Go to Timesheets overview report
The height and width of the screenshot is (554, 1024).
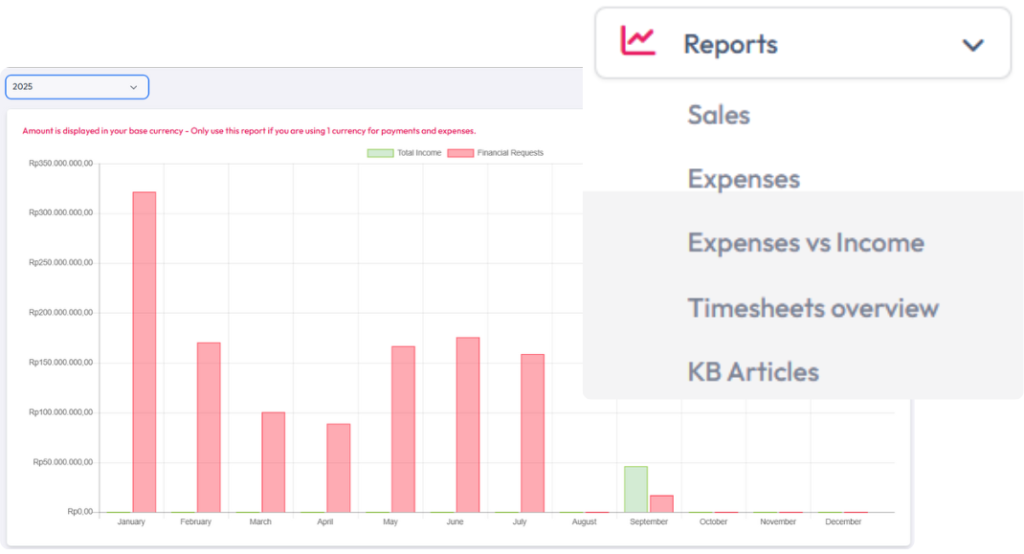(x=812, y=308)
